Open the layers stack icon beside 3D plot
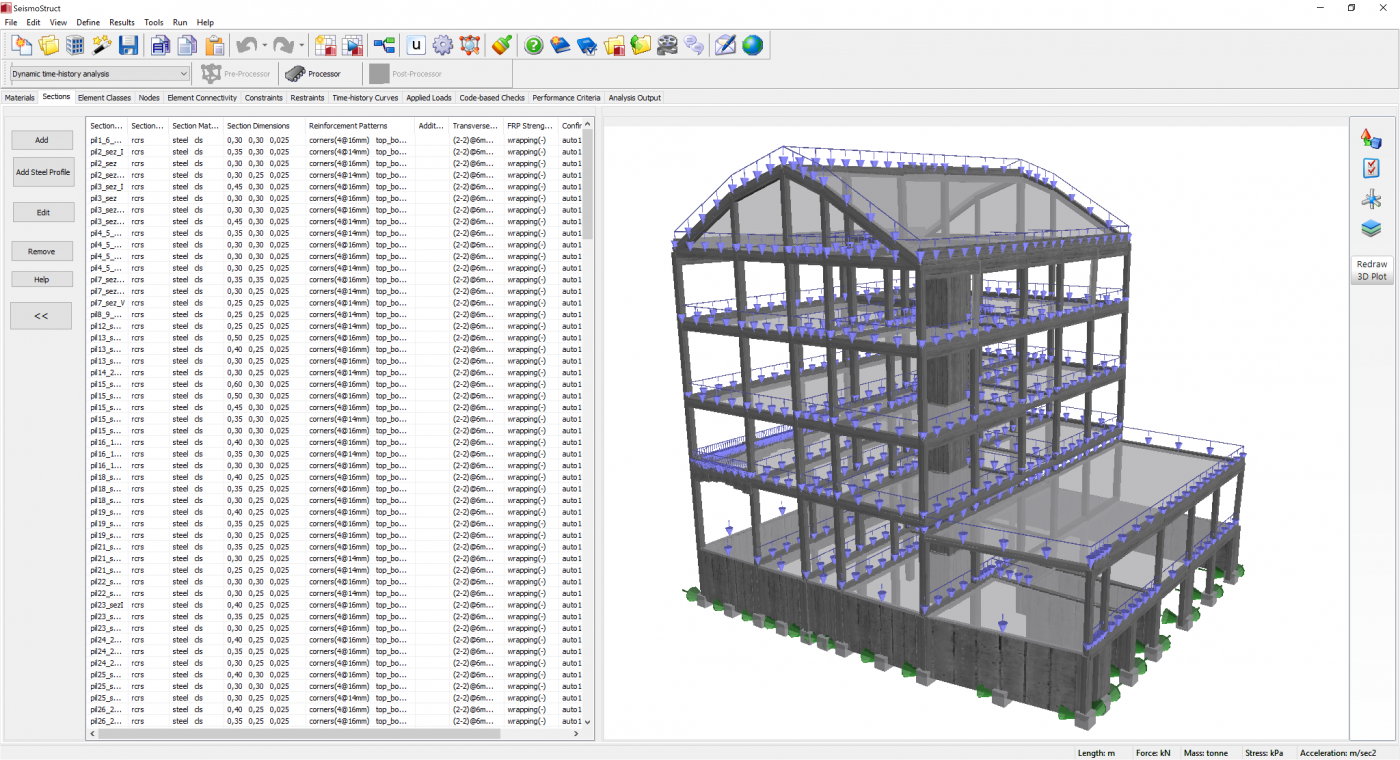 [1371, 228]
